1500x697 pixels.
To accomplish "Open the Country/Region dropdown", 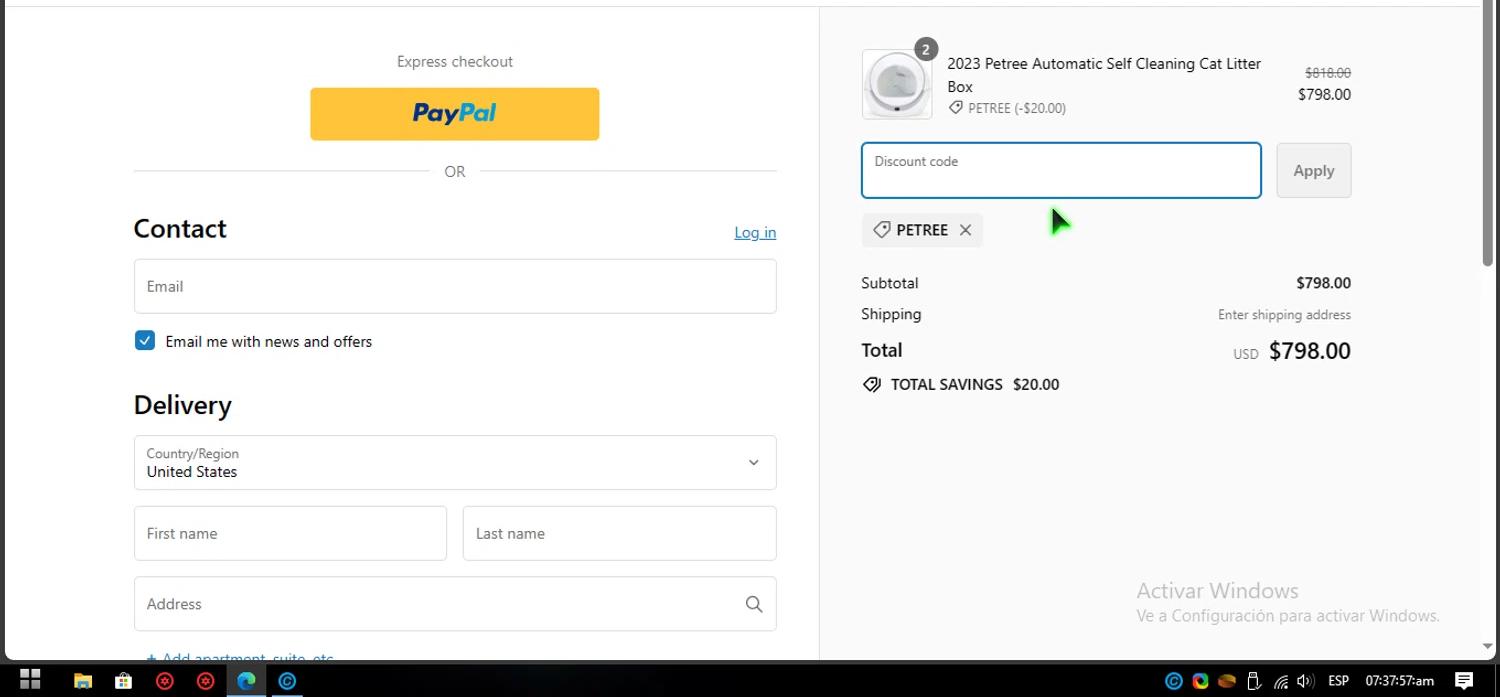I will click(455, 462).
